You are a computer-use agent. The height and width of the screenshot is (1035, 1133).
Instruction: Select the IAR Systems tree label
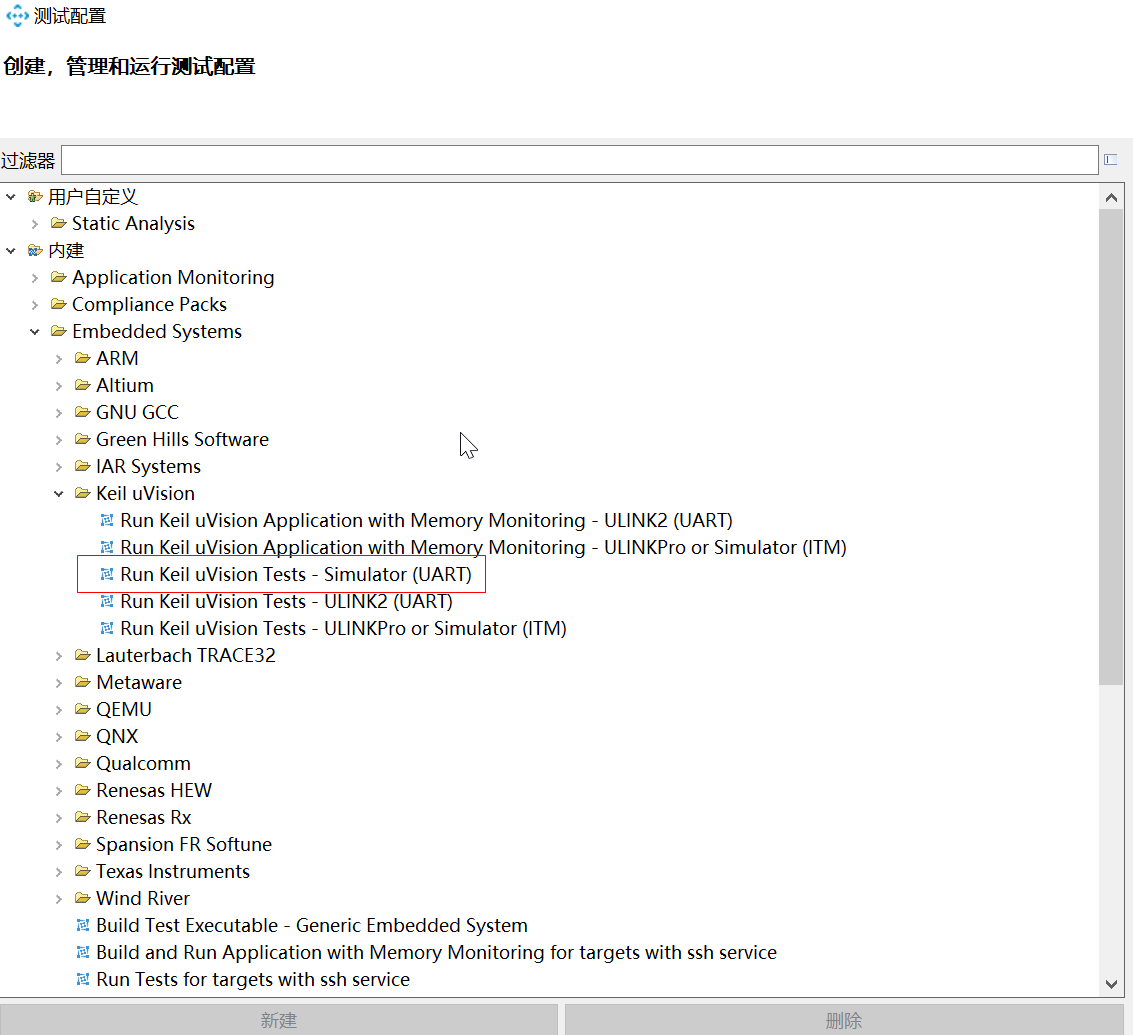[x=148, y=466]
